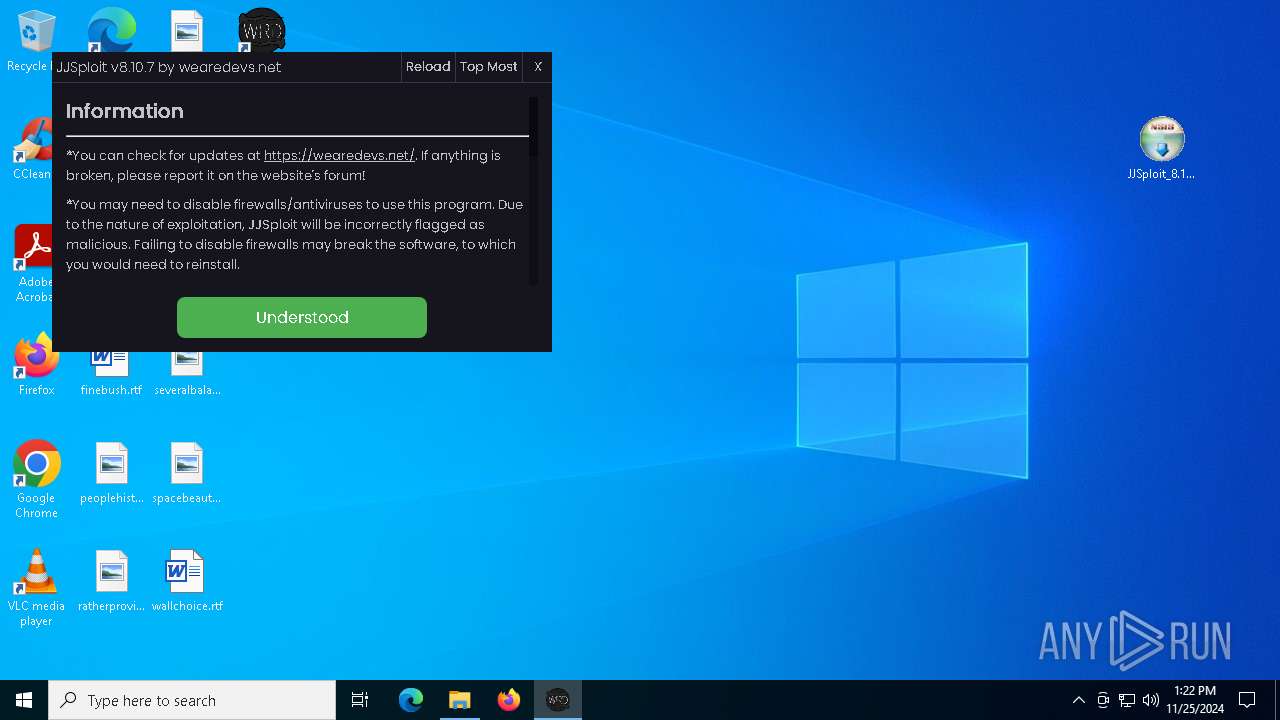Open the JJSploit_8.1 installer desktop icon

pos(1161,148)
